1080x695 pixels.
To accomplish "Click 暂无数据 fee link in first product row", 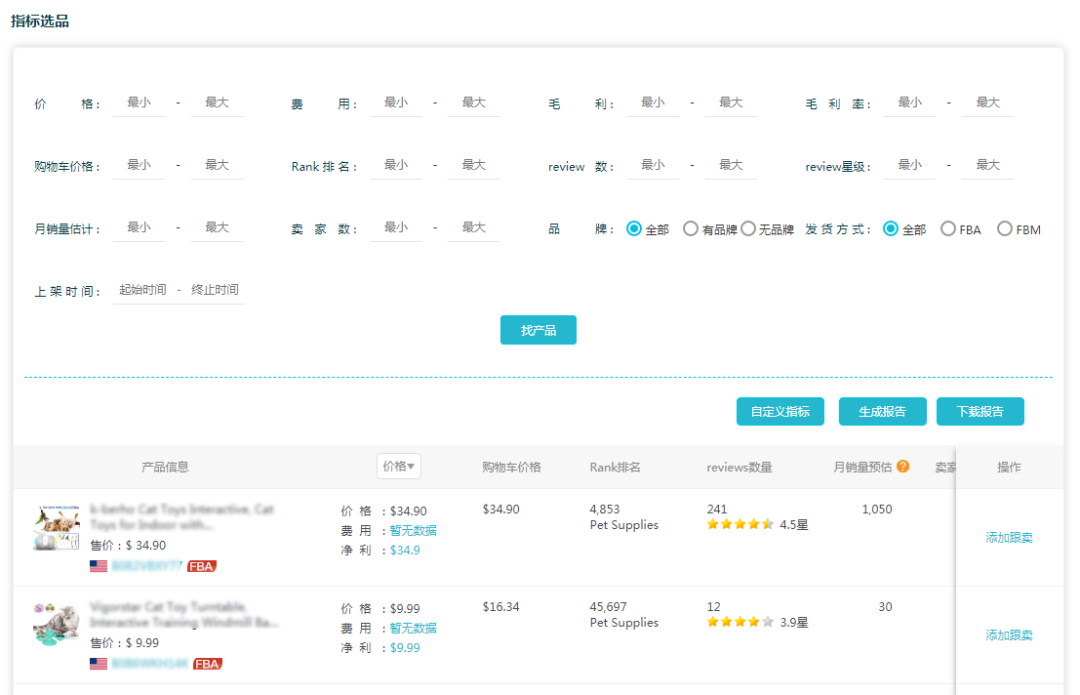I will click(413, 530).
